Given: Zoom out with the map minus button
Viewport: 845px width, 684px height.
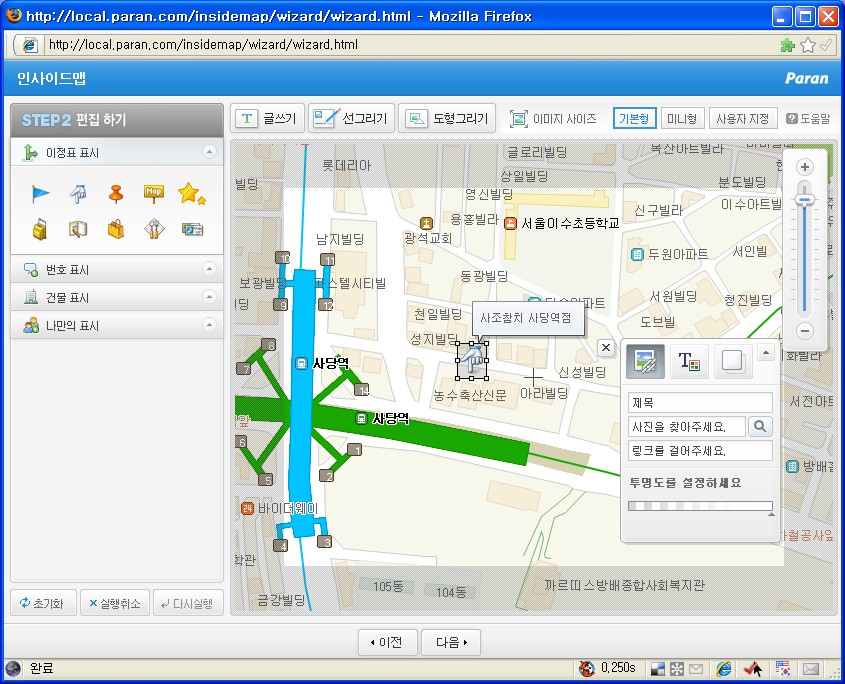Looking at the screenshot, I should tap(805, 330).
